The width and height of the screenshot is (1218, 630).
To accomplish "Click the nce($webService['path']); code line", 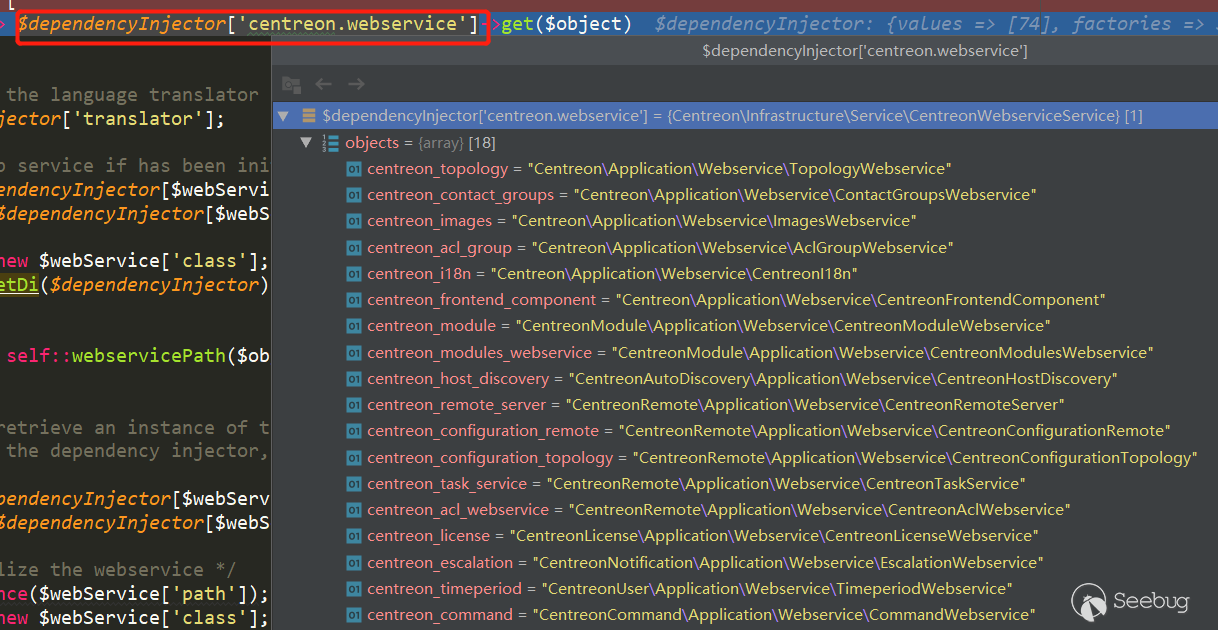I will 135,594.
